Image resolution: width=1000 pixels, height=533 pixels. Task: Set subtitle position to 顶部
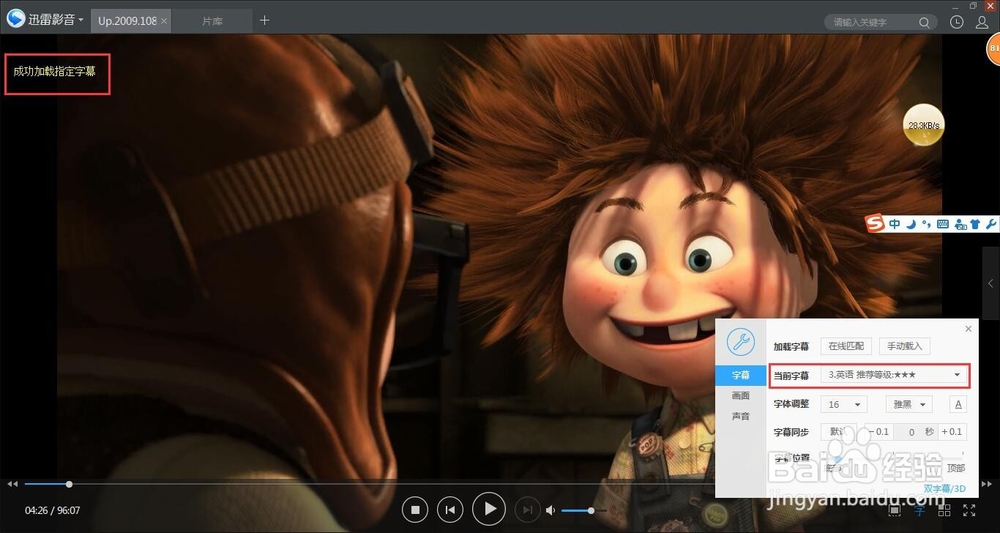coord(956,468)
